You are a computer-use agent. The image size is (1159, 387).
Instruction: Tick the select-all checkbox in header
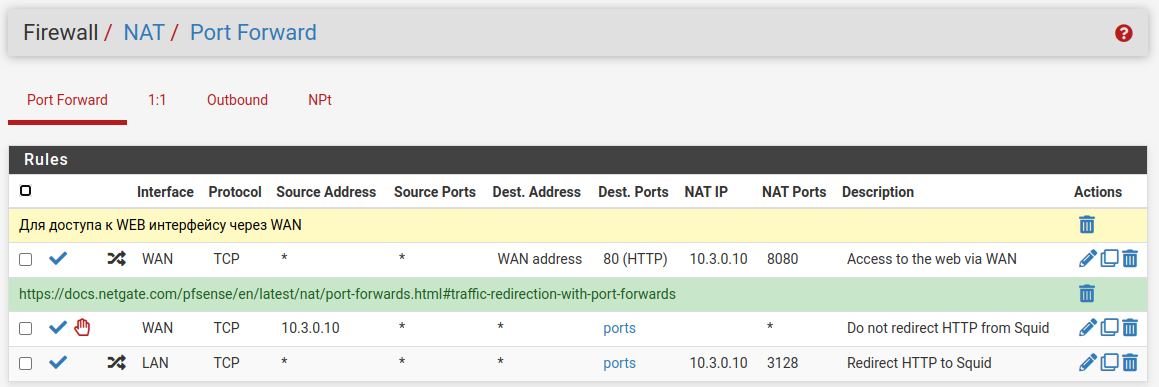click(25, 191)
